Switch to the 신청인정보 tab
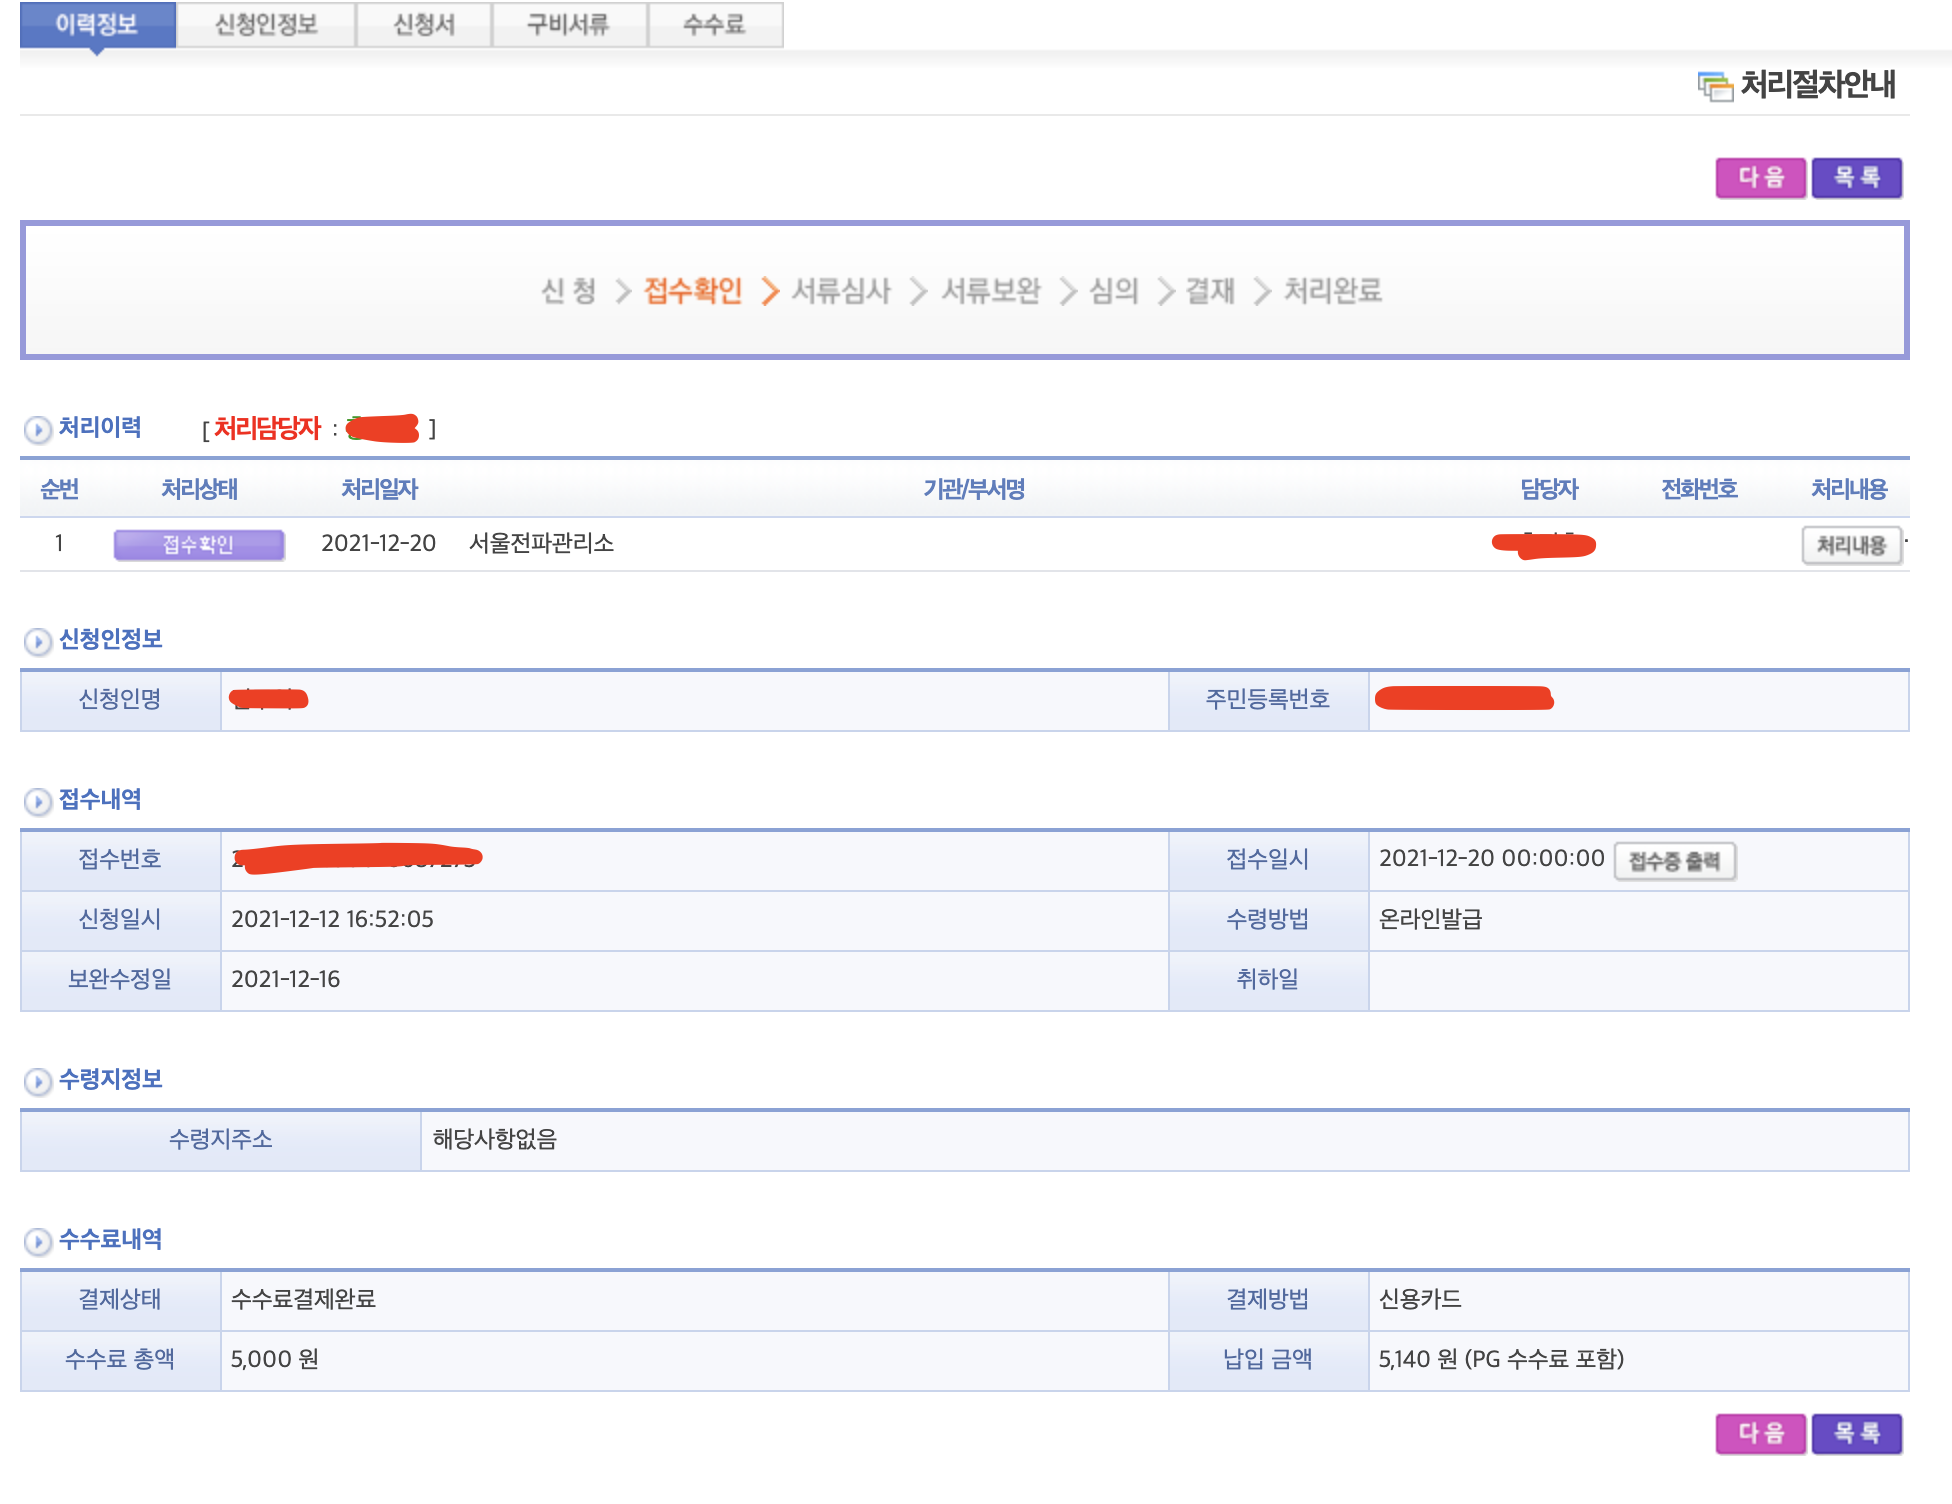This screenshot has height=1504, width=1952. click(266, 25)
